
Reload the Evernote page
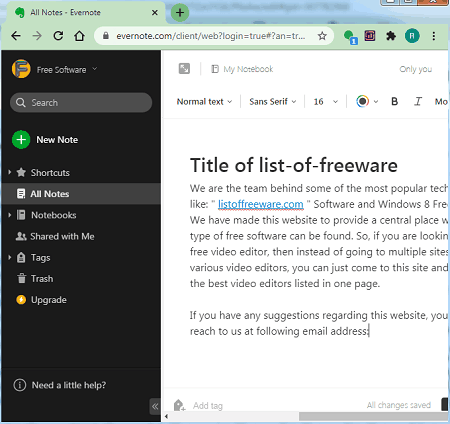(x=58, y=36)
